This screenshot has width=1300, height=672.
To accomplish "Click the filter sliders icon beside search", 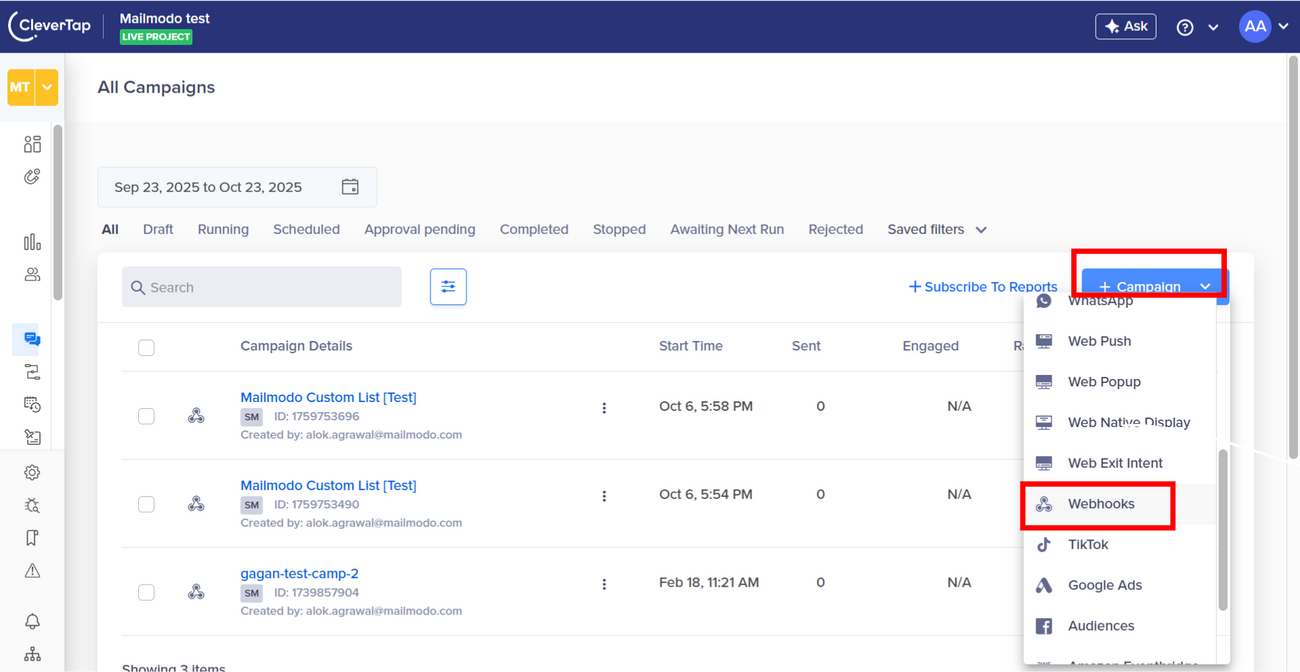I will pos(448,287).
